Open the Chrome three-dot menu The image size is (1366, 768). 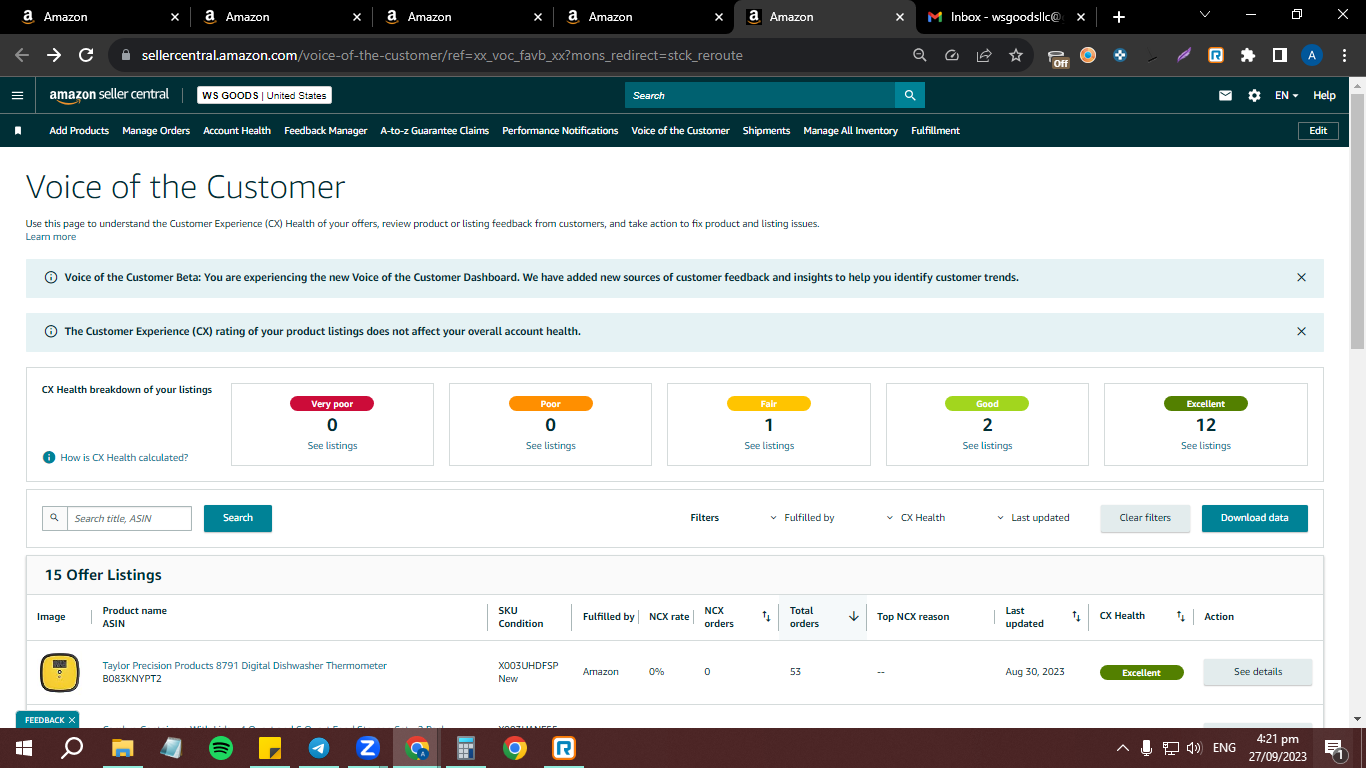coord(1344,55)
